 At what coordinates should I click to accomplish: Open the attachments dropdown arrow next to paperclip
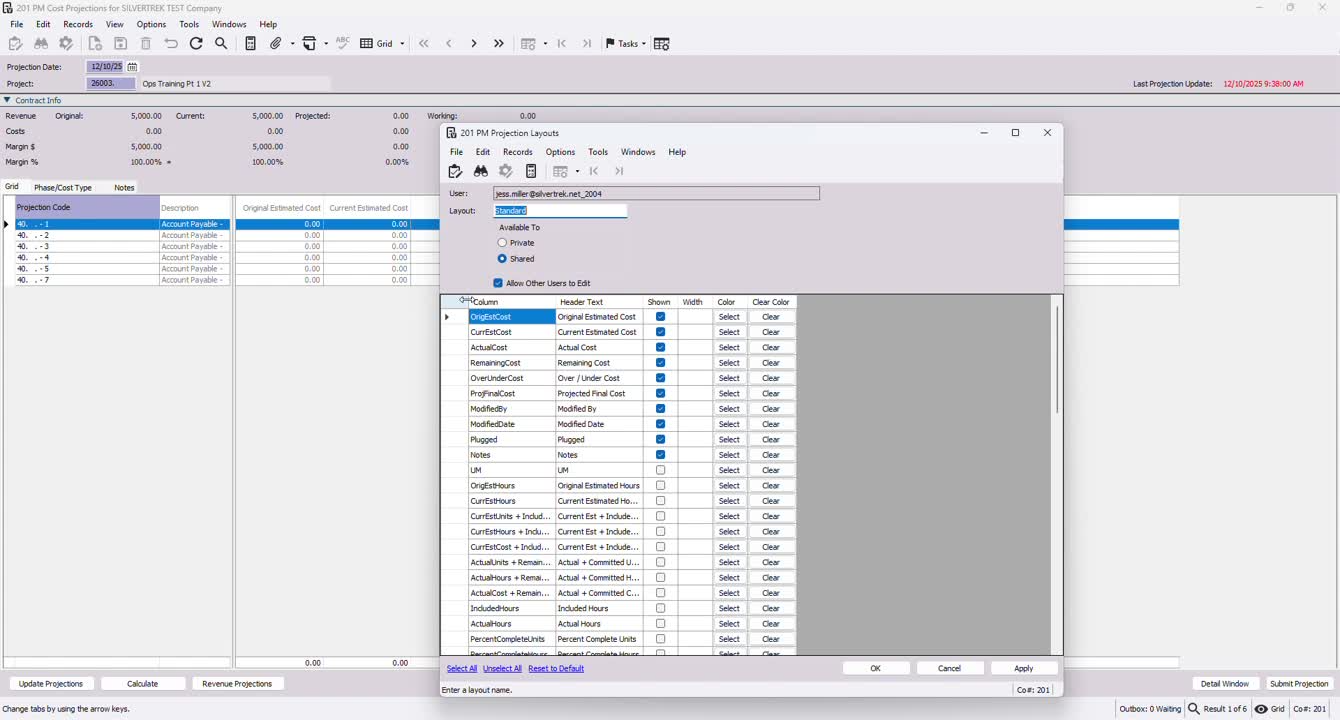(x=293, y=44)
